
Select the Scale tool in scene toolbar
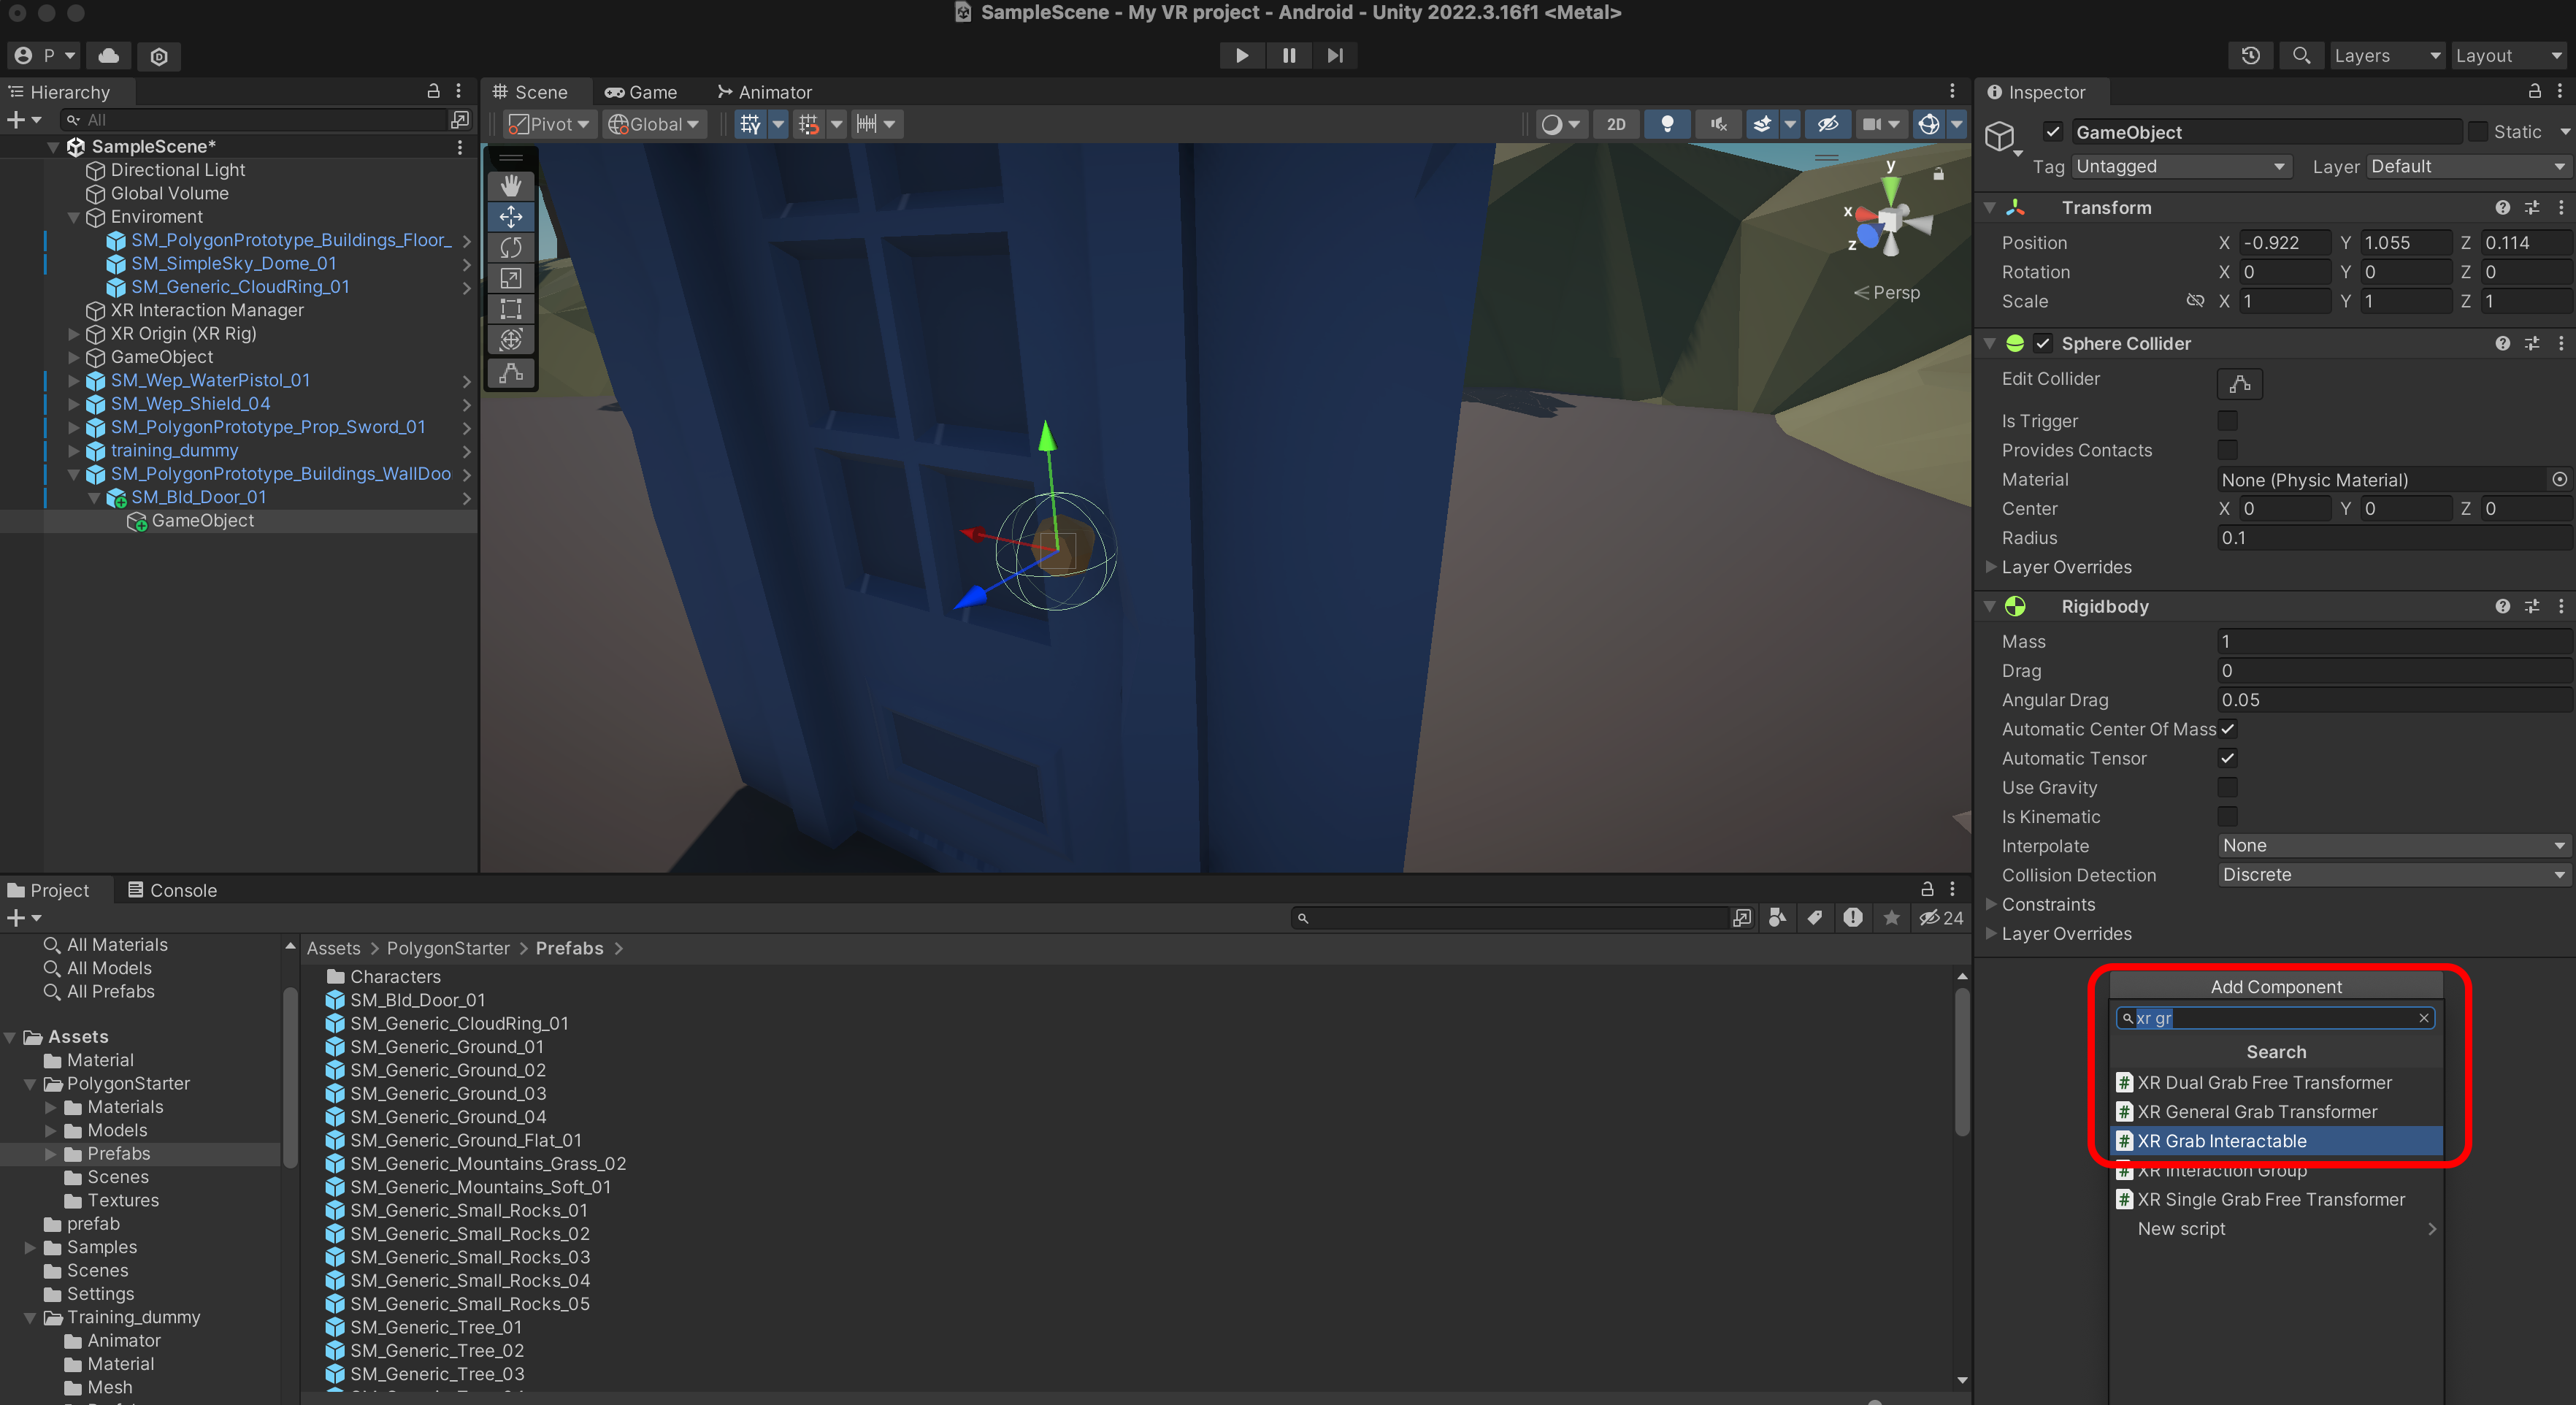pos(511,278)
